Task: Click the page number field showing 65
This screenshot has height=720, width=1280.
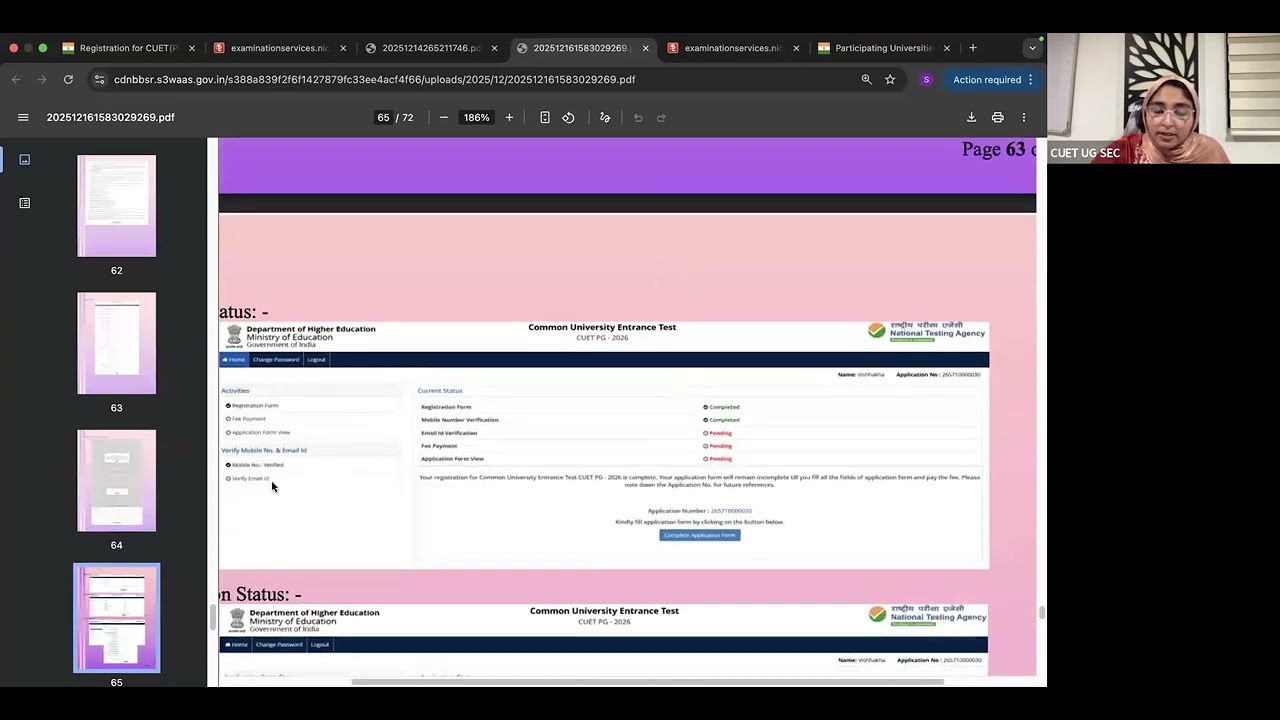Action: (x=383, y=117)
